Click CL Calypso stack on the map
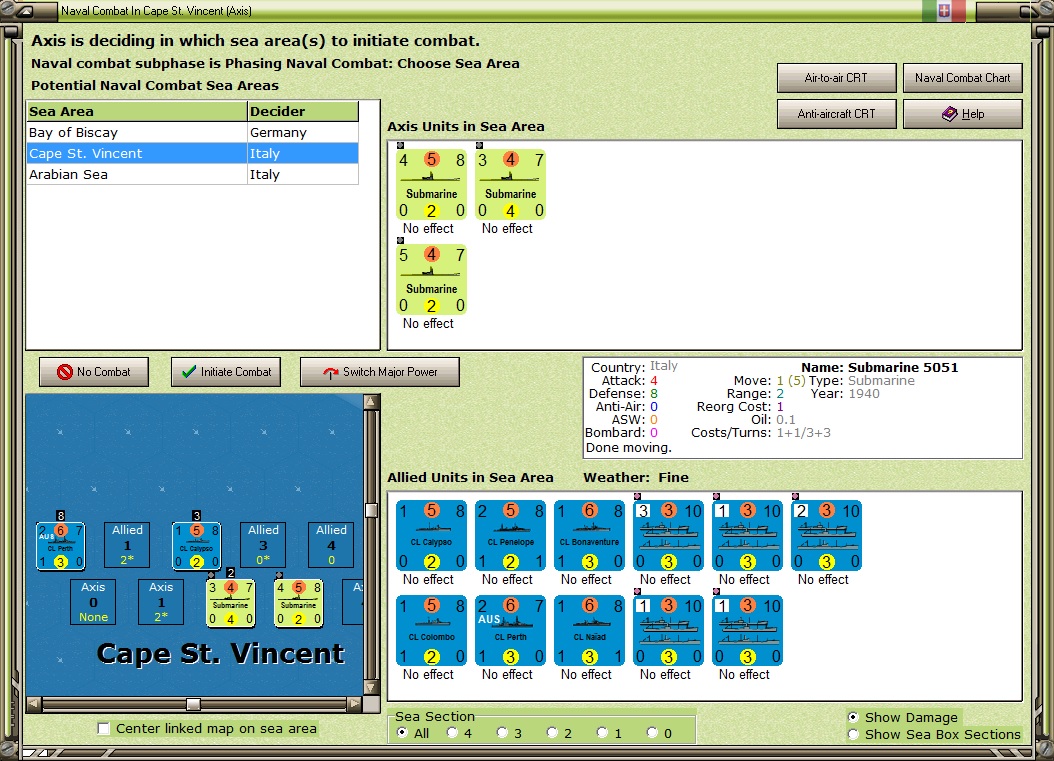Image resolution: width=1054 pixels, height=761 pixels. (x=196, y=546)
